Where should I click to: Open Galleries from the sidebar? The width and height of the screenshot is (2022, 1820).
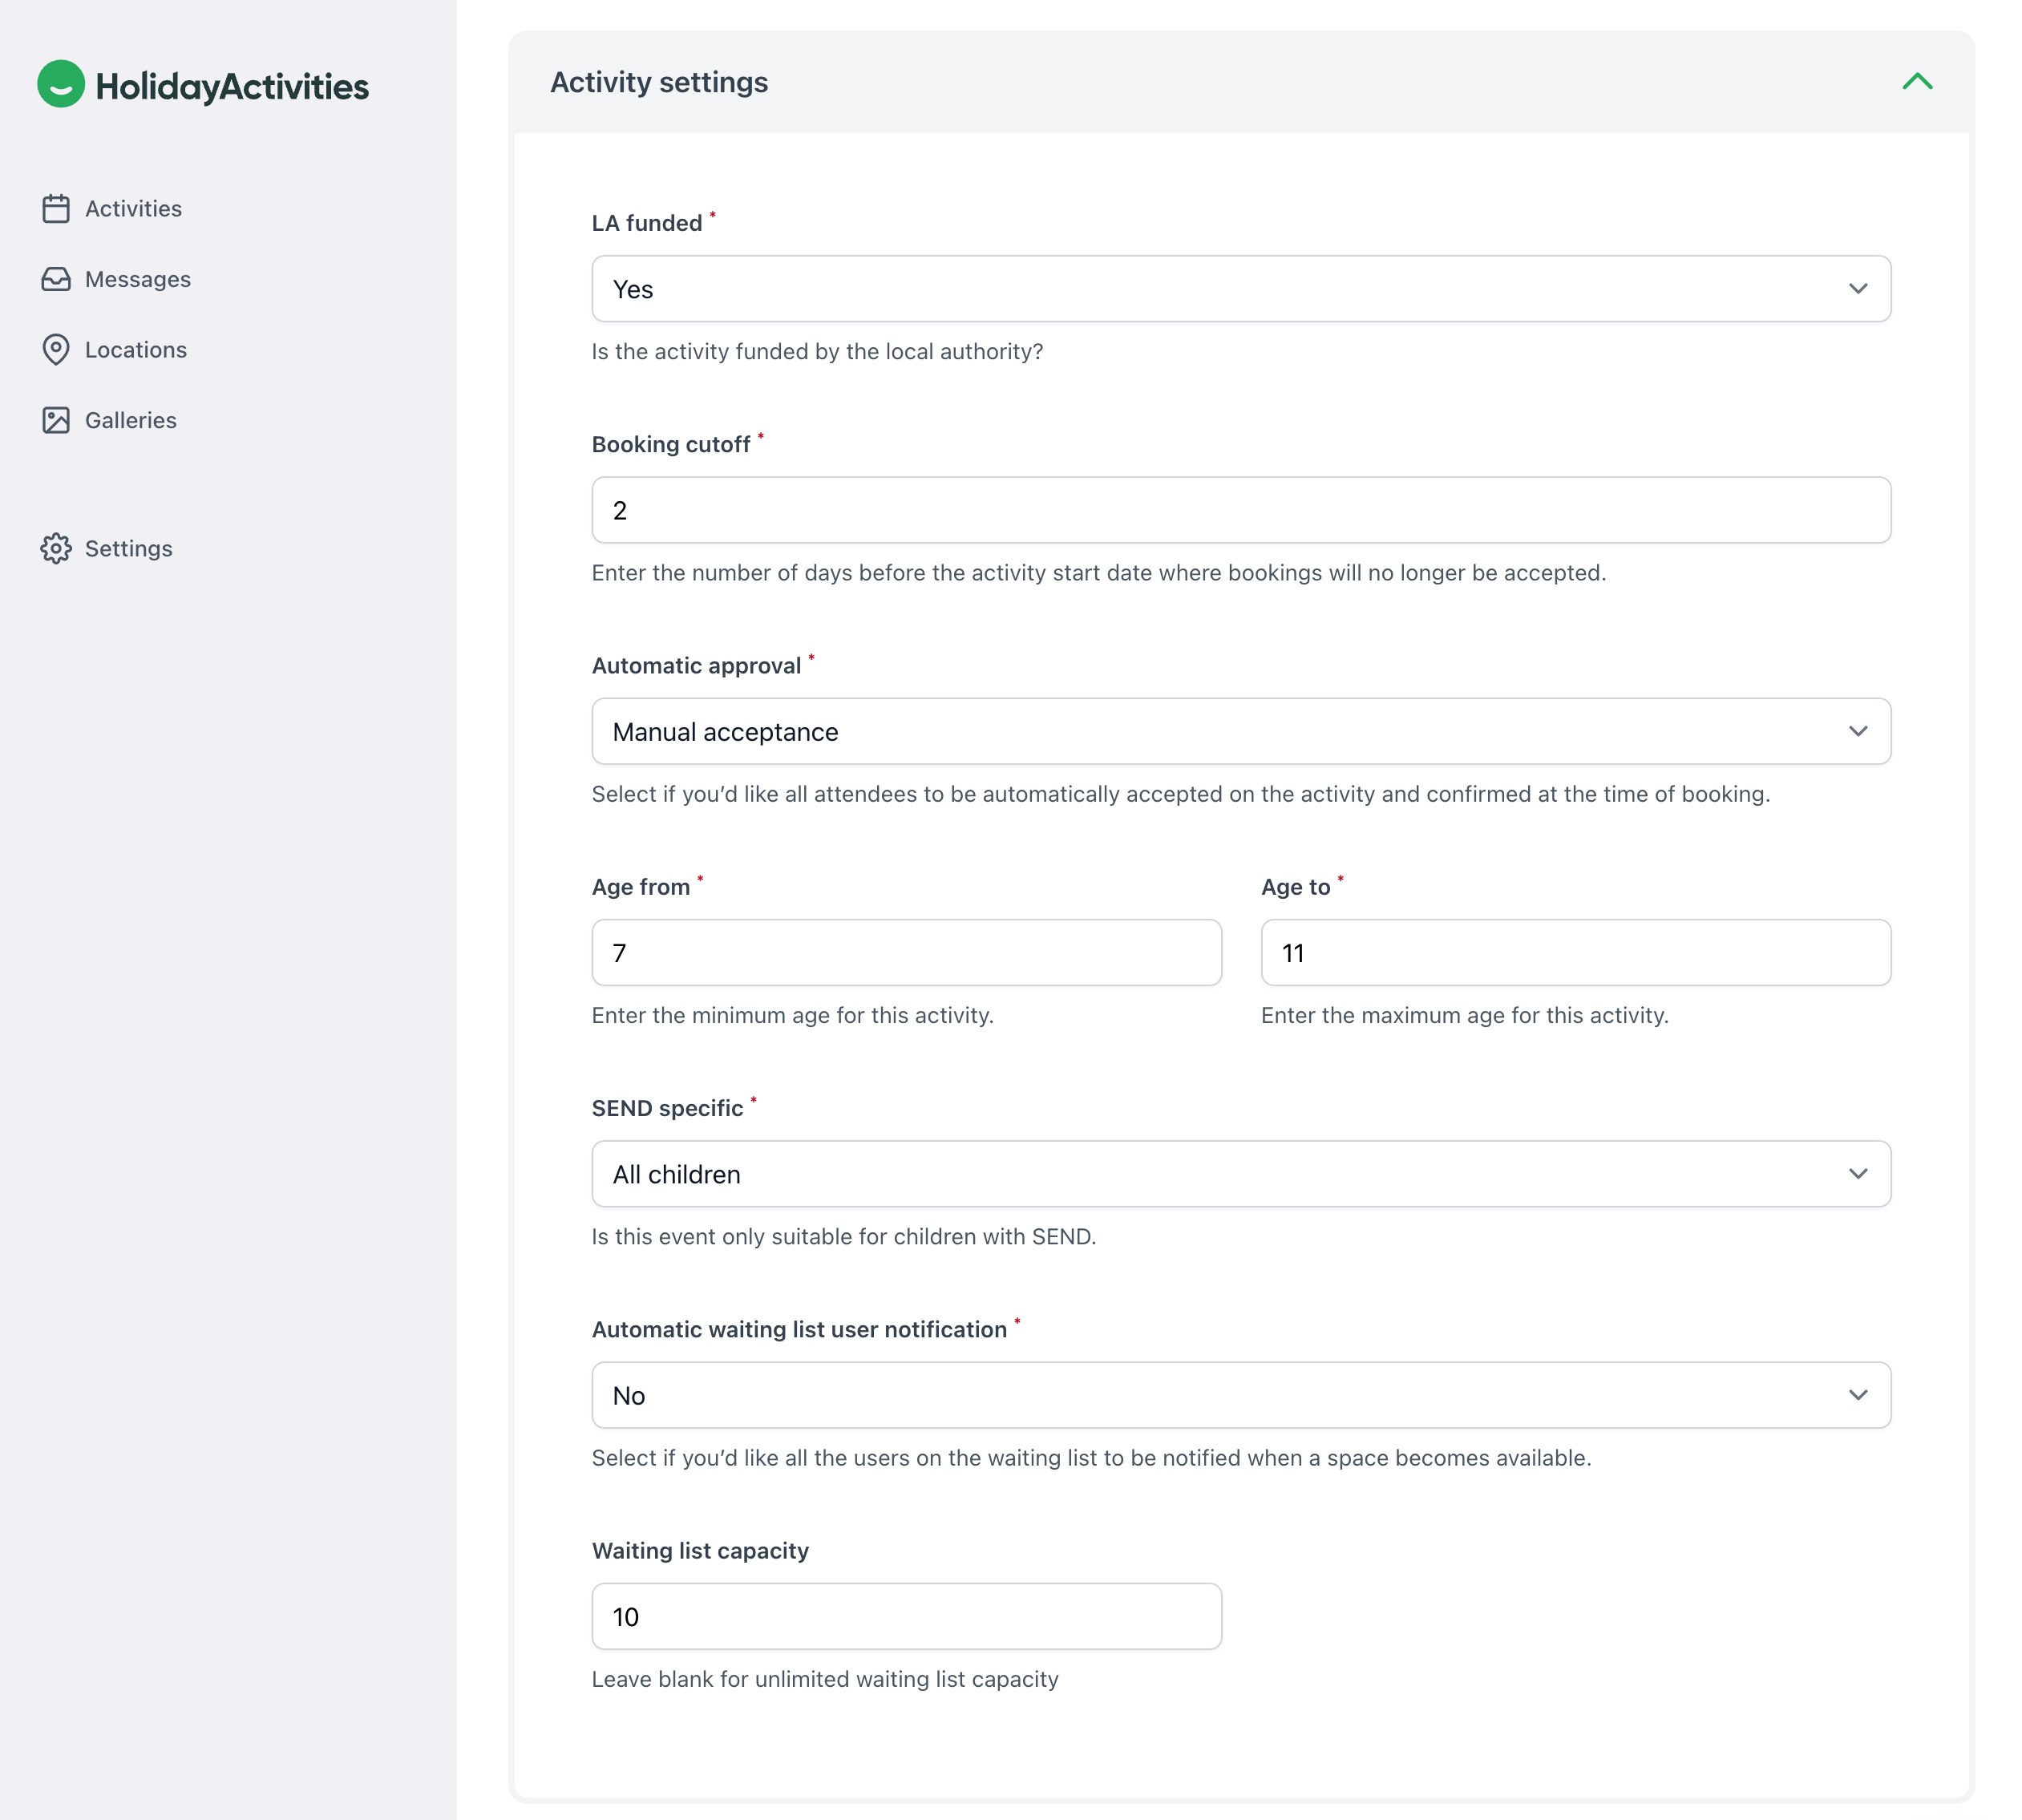[x=130, y=420]
